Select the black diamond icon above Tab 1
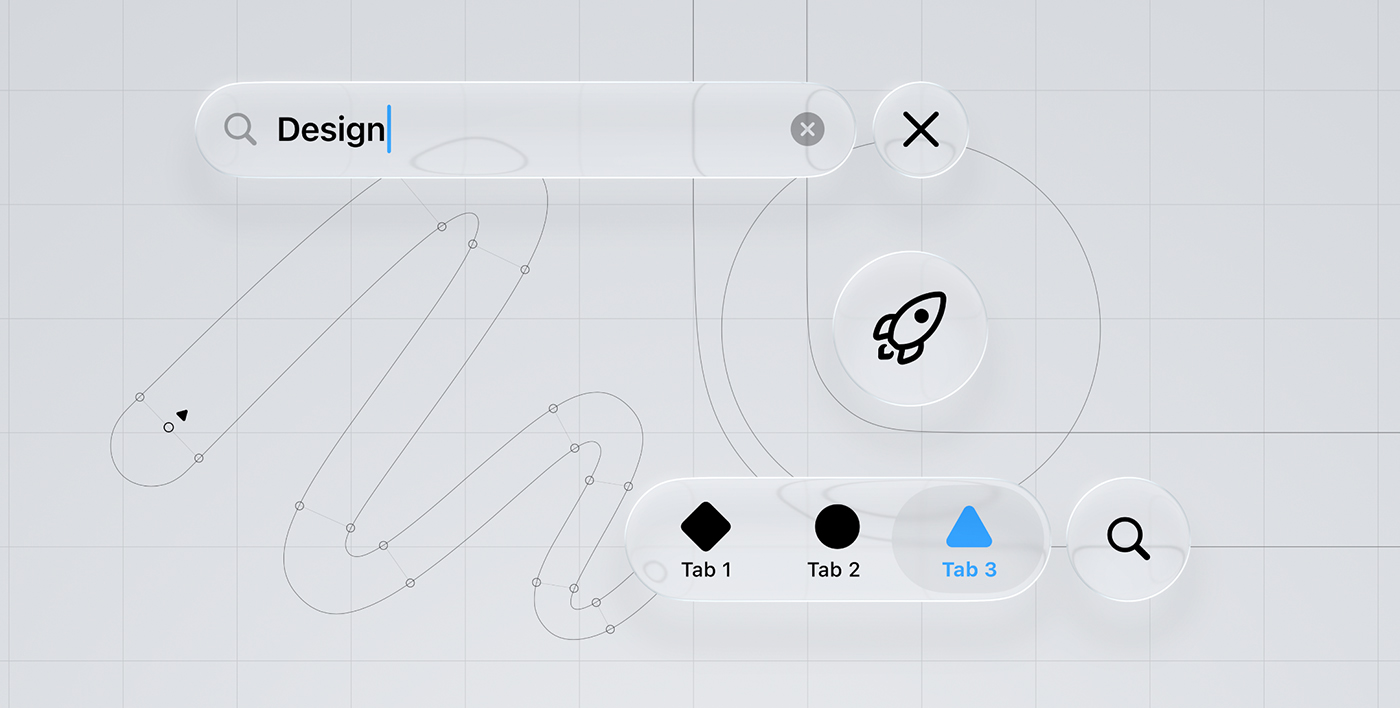This screenshot has height=708, width=1400. point(706,526)
